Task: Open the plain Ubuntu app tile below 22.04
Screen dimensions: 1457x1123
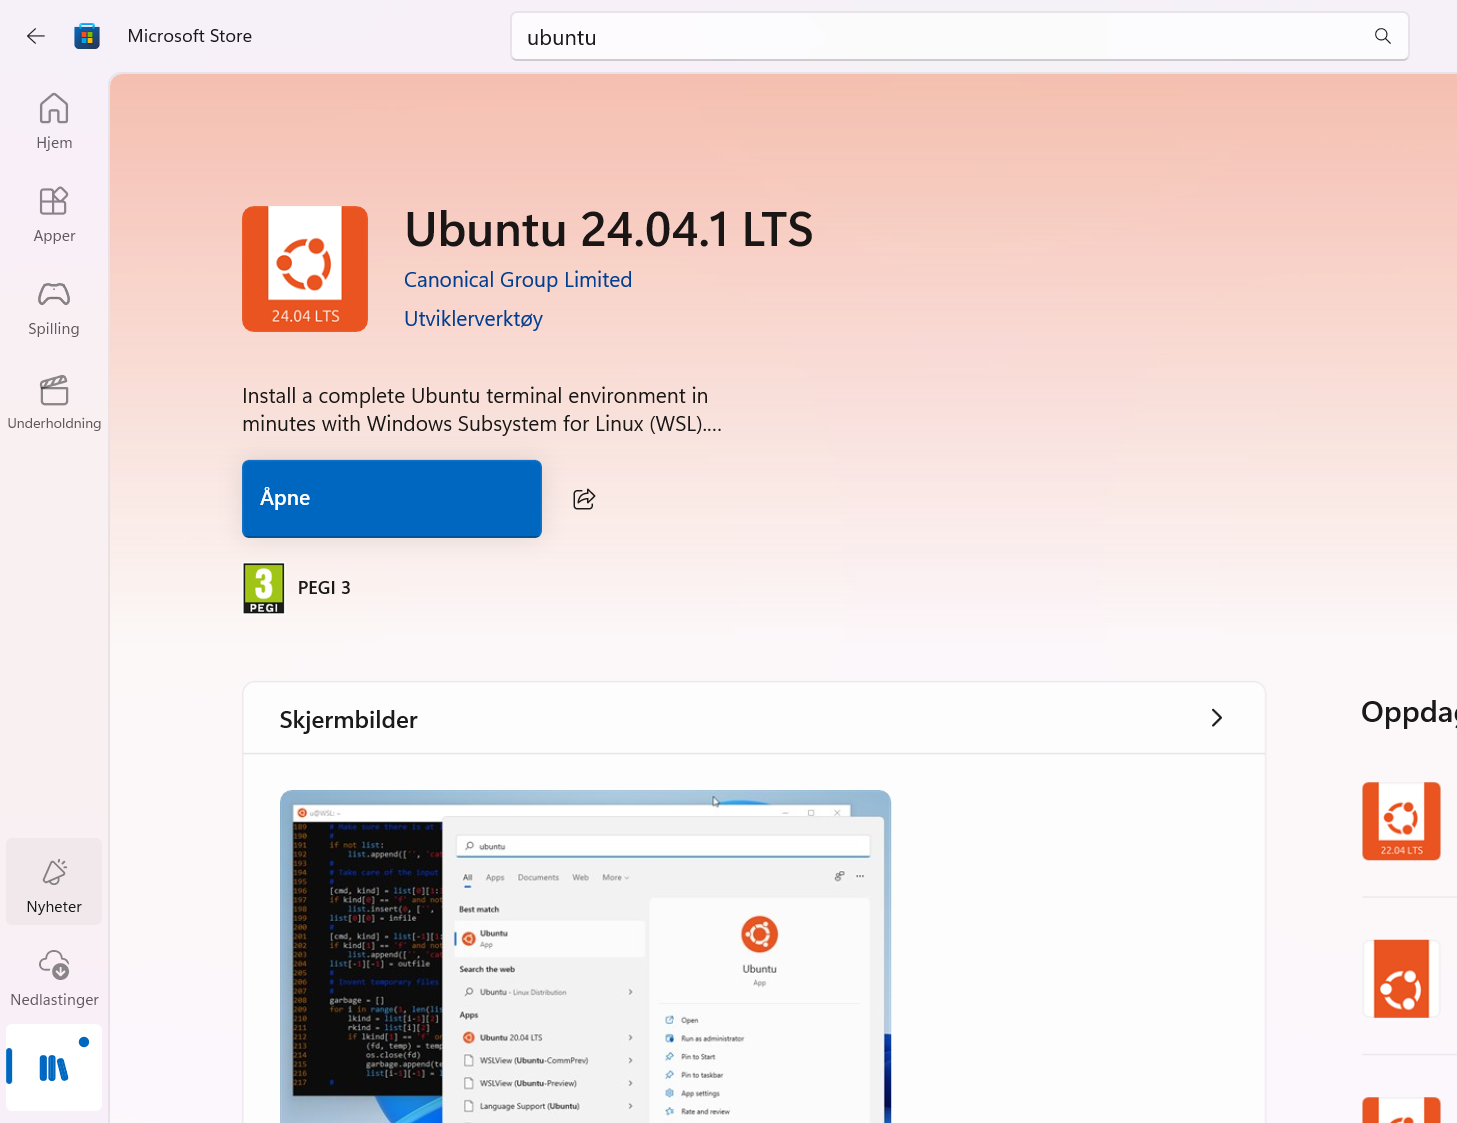Action: (x=1401, y=979)
